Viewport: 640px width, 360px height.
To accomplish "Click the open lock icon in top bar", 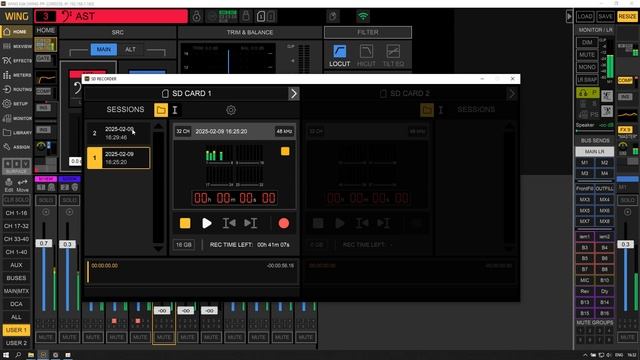I will coord(197,16).
